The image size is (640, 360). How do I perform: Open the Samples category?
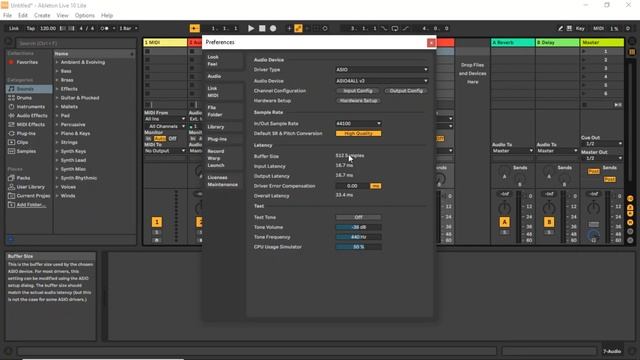26,151
